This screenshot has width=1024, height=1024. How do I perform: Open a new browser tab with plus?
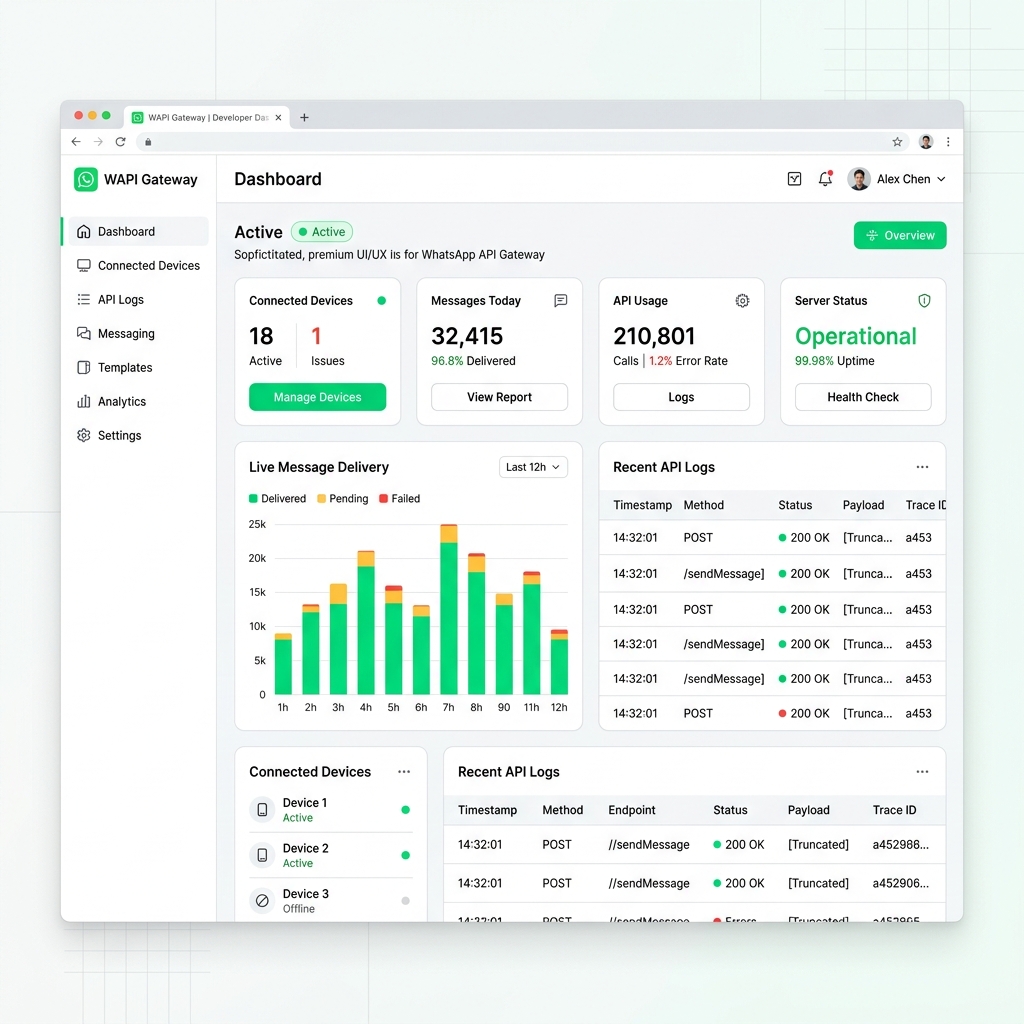tap(304, 118)
